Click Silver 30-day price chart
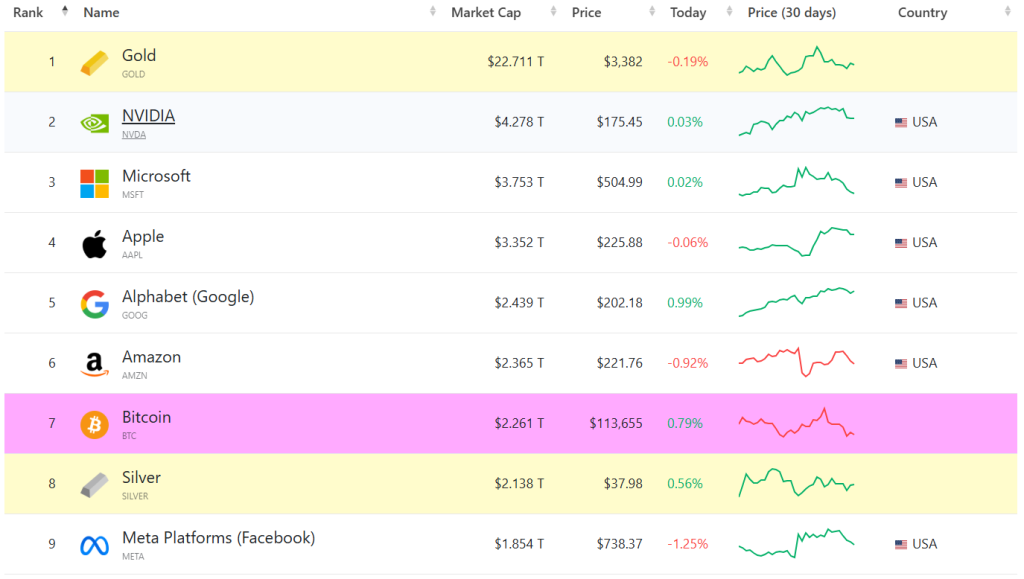This screenshot has width=1024, height=579. coord(796,483)
